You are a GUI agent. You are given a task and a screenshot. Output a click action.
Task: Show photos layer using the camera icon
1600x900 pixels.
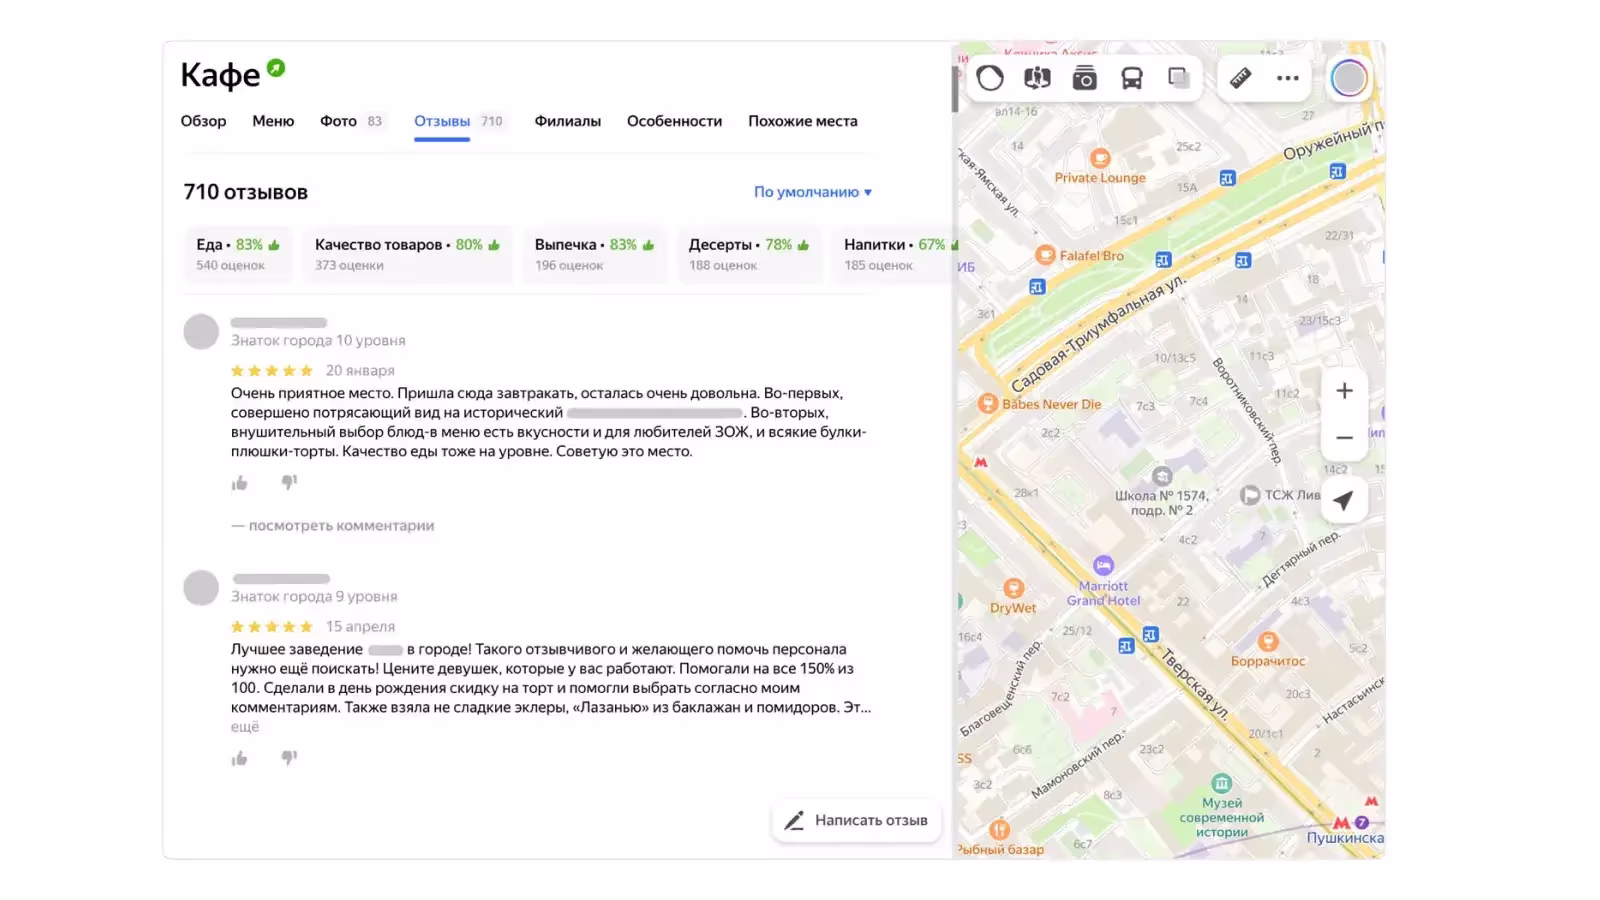coord(1084,78)
